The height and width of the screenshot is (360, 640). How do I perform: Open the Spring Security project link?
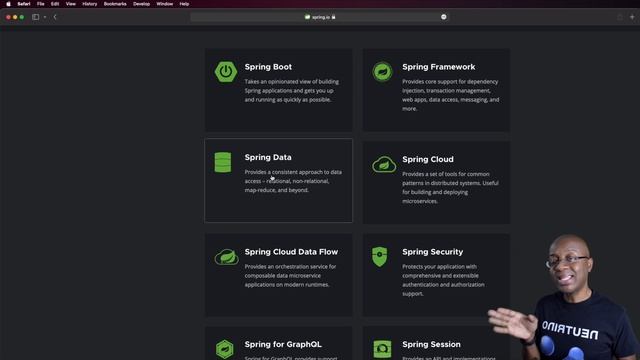(x=432, y=252)
